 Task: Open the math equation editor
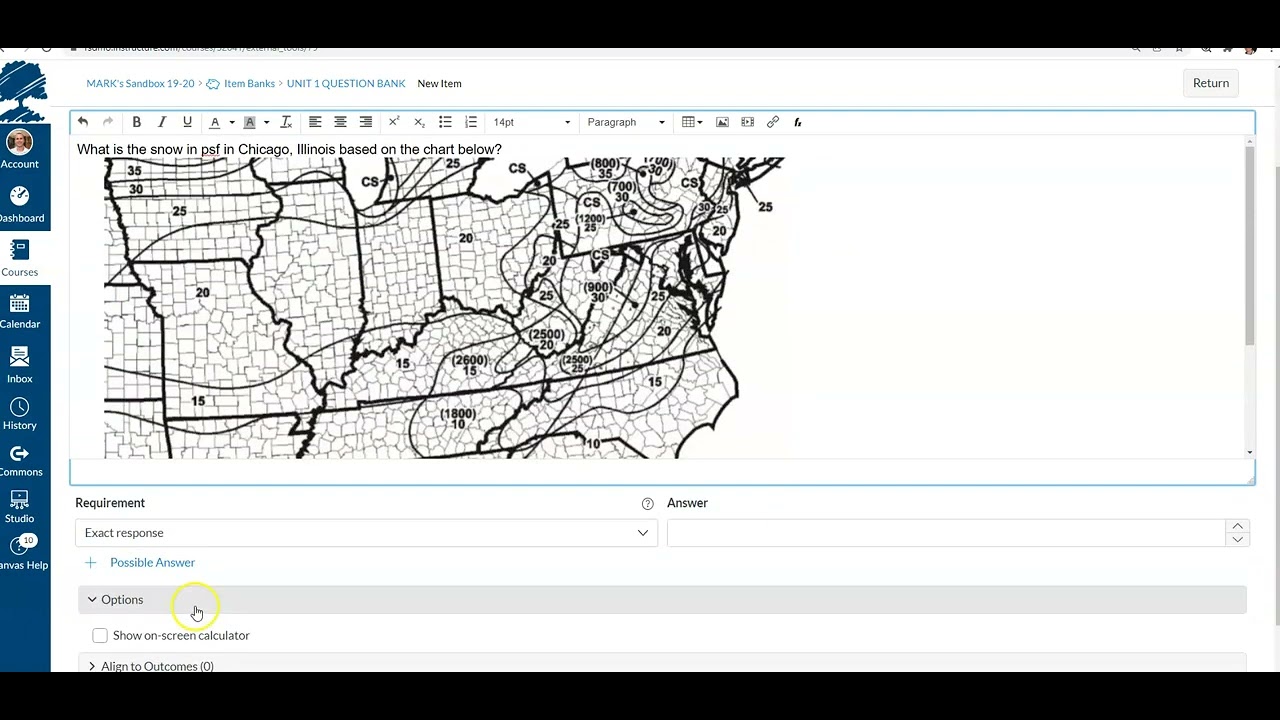(798, 122)
